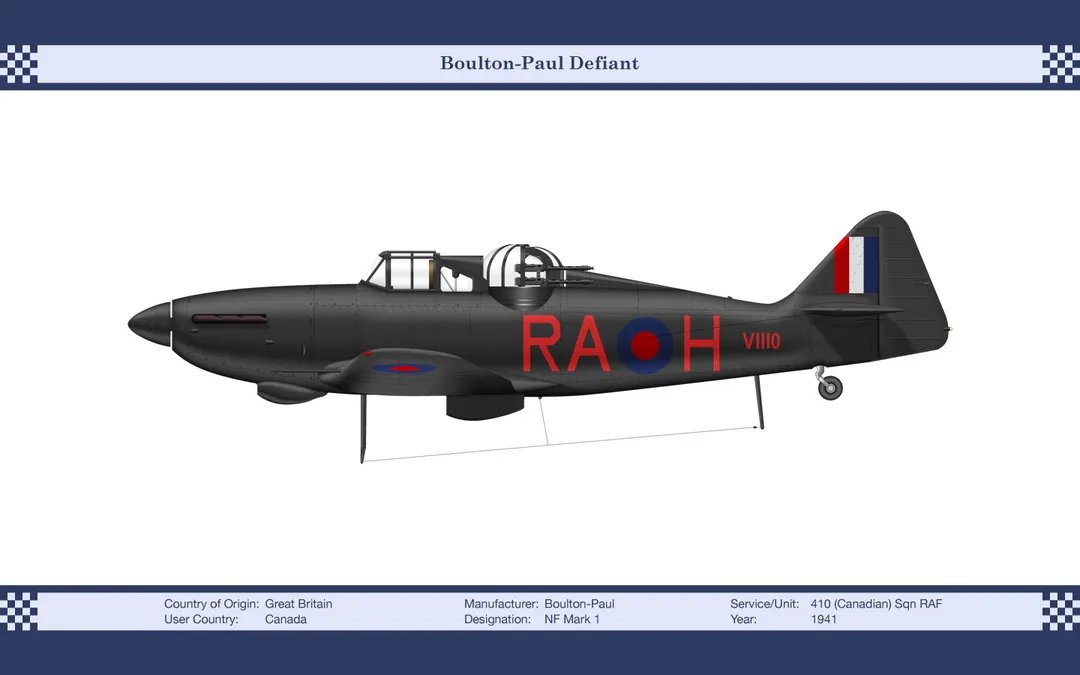Click the 'Year:' label
The height and width of the screenshot is (675, 1080).
click(x=743, y=619)
